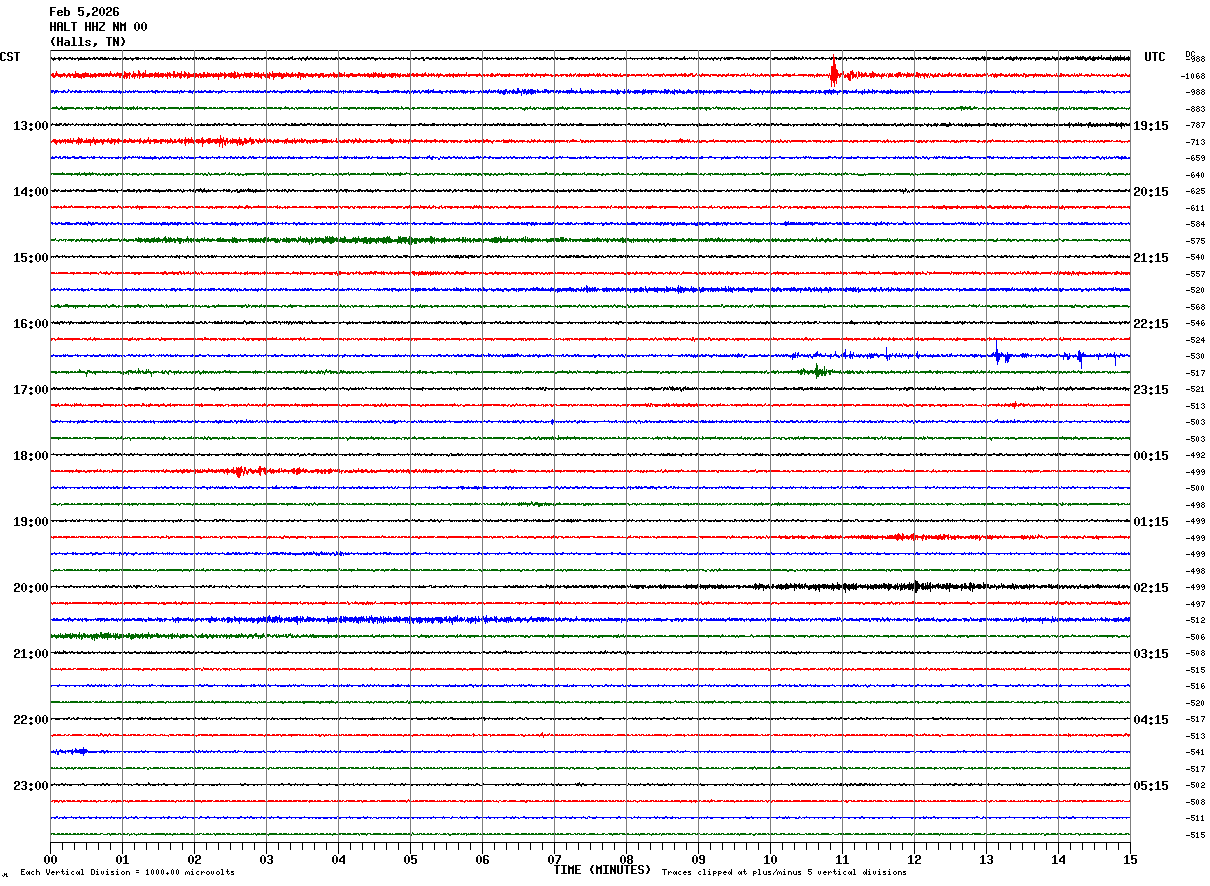
Task: Select the 23:00 CST time label
Action: [30, 786]
